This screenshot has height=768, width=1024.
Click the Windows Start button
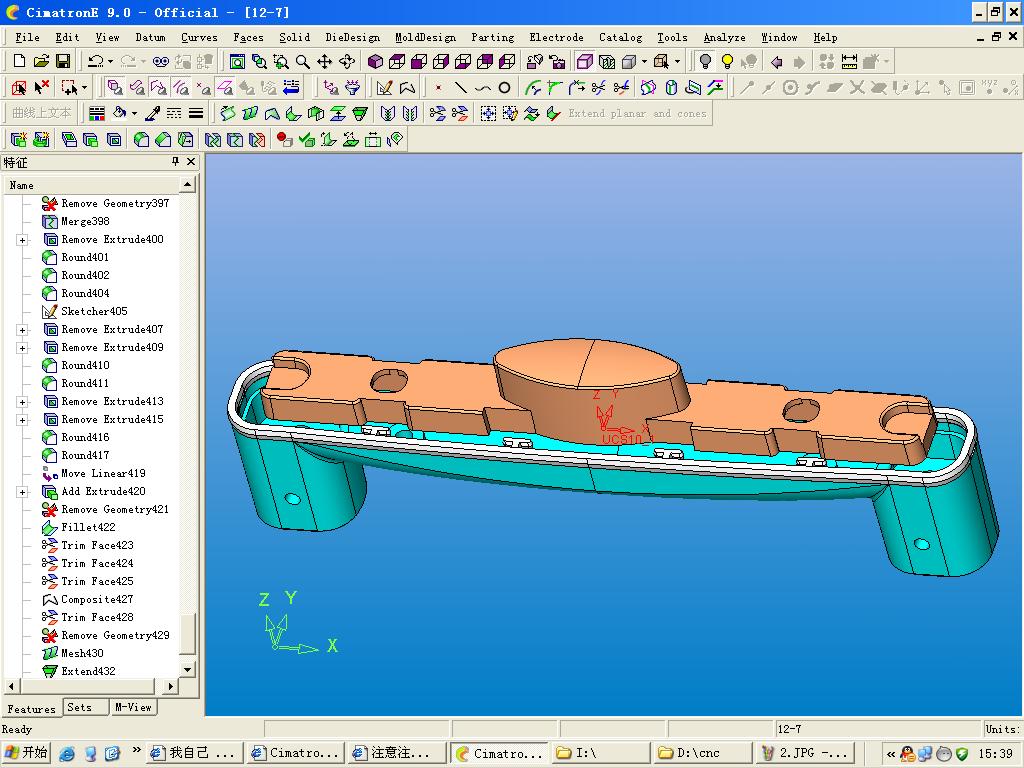click(x=26, y=753)
